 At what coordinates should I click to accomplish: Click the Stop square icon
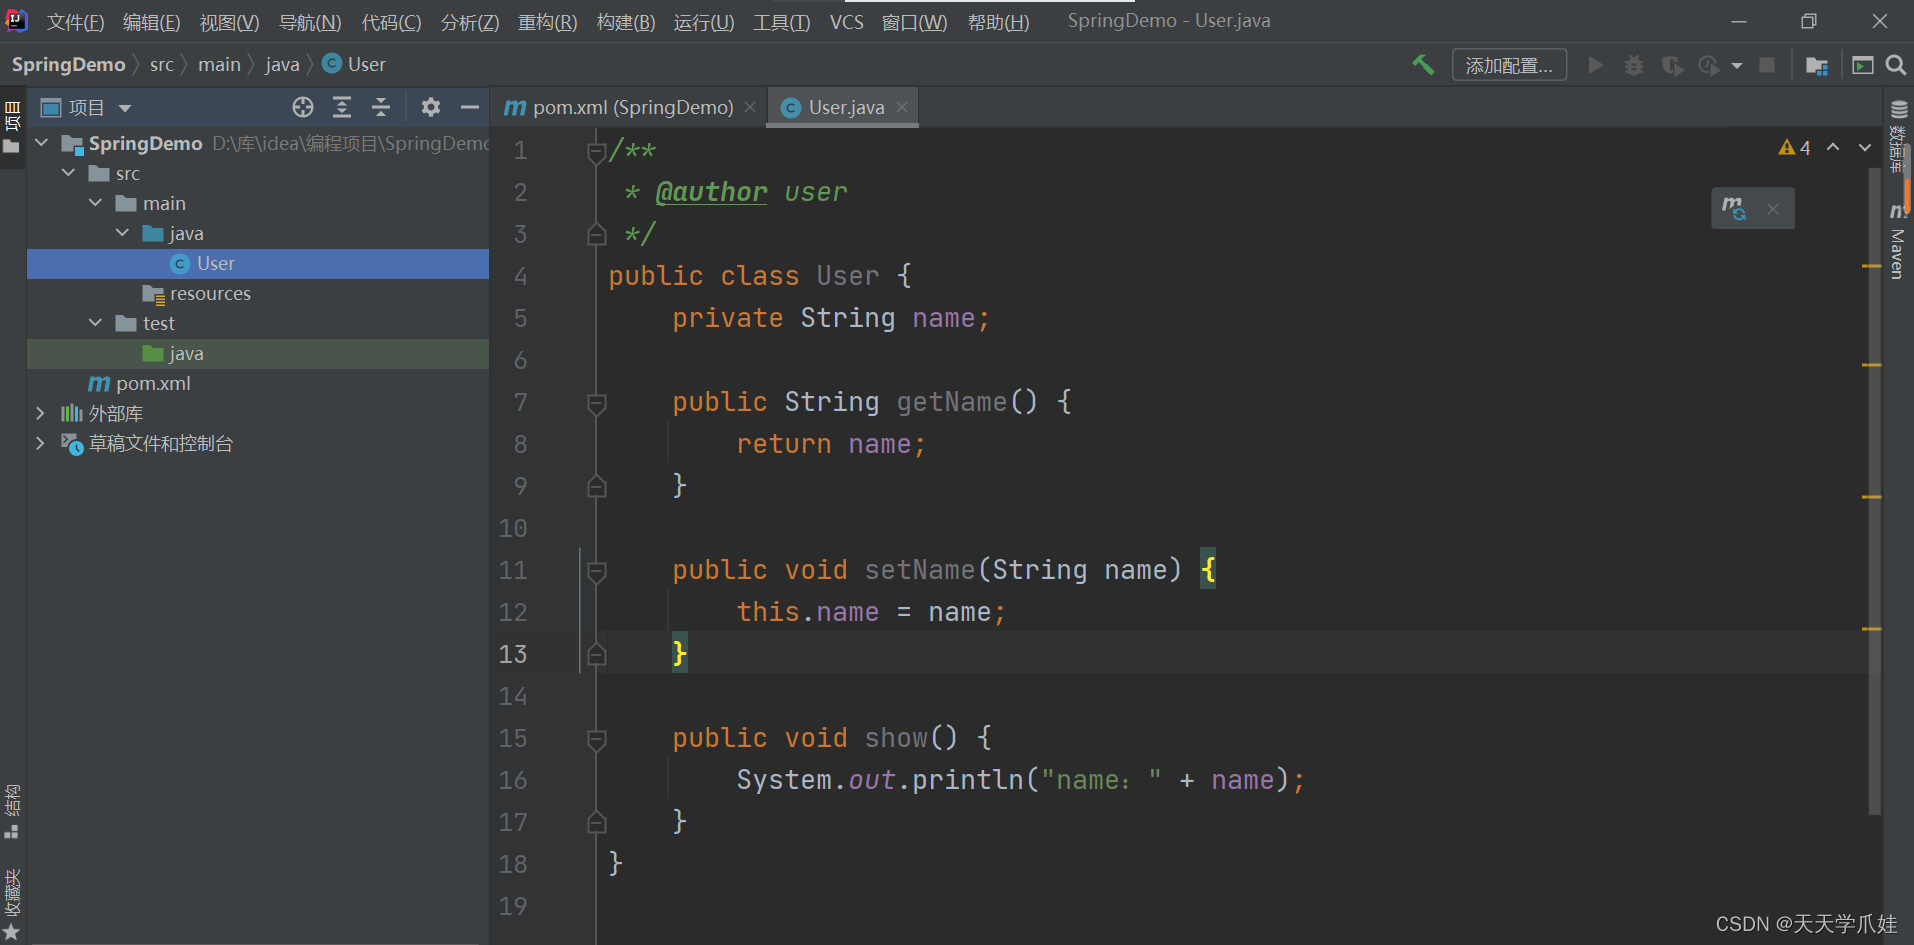[1767, 65]
